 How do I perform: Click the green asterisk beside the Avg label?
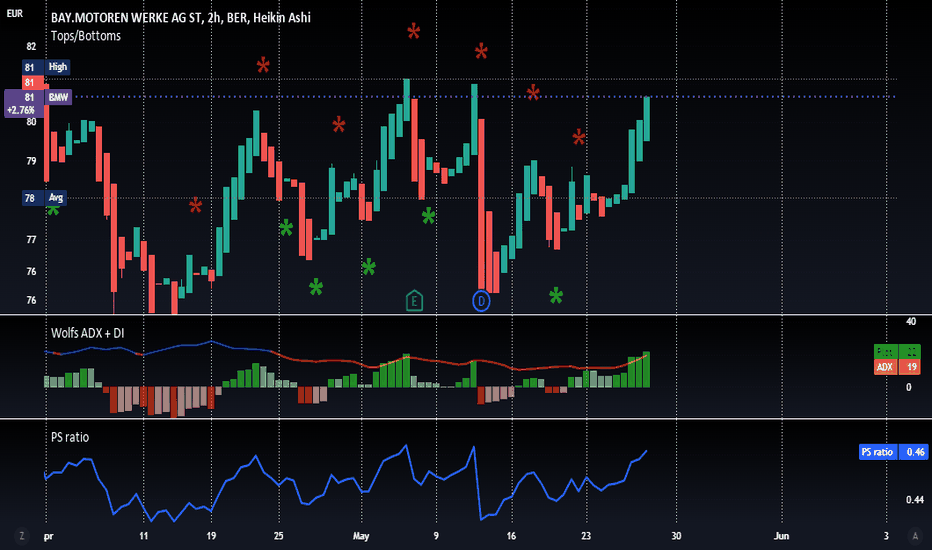tap(53, 209)
